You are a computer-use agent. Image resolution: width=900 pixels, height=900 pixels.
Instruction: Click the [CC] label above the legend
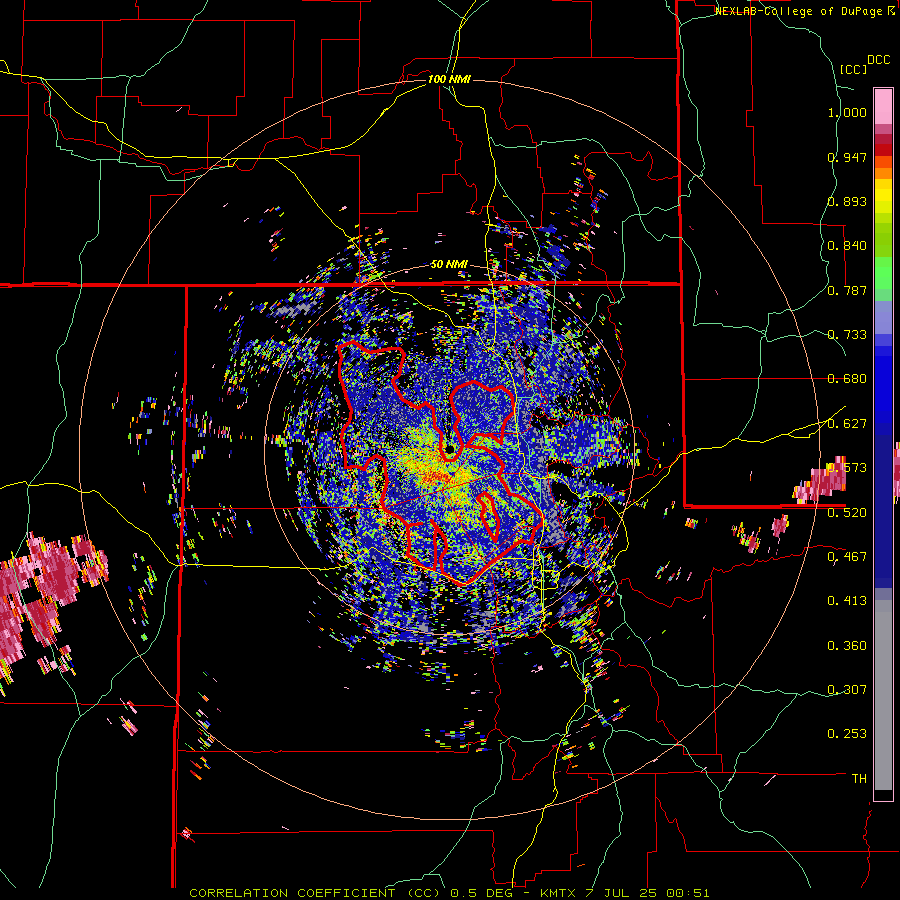coord(853,69)
